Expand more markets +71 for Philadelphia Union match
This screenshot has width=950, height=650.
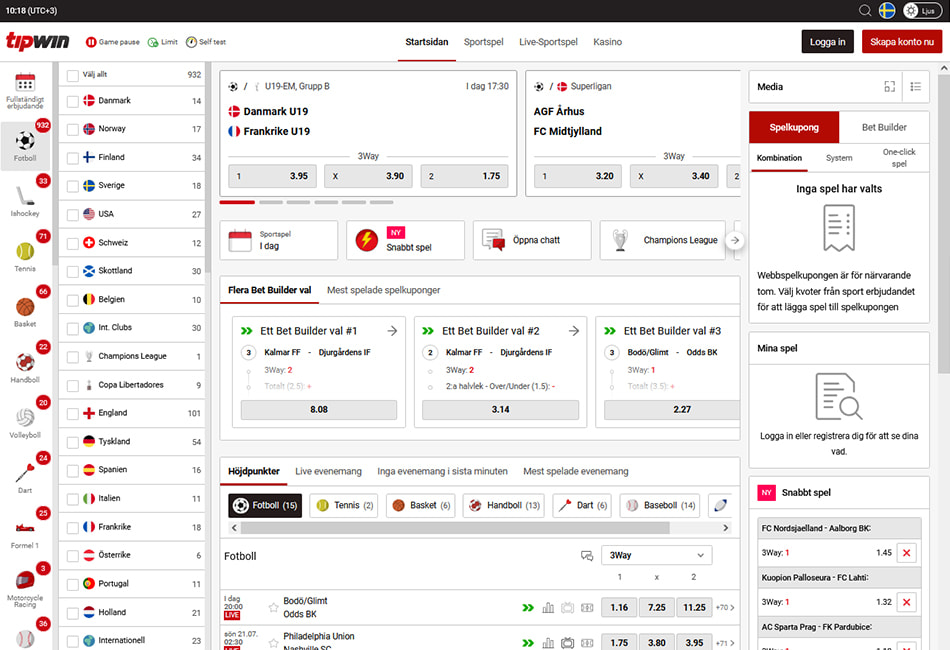point(725,643)
